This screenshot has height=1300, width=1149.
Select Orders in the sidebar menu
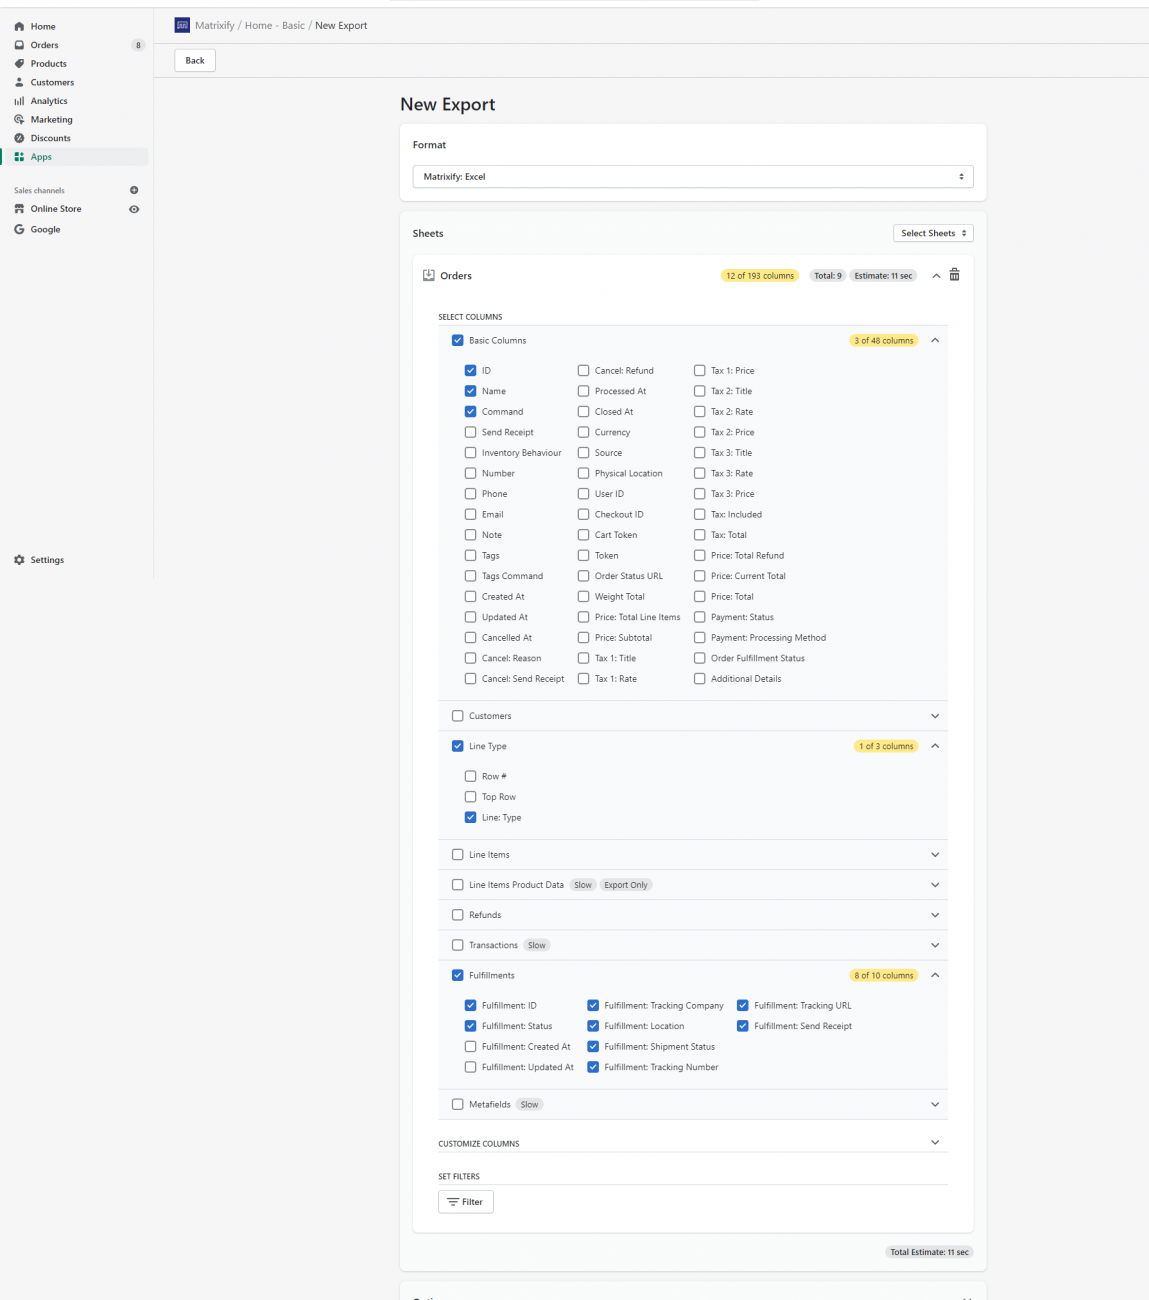point(44,45)
